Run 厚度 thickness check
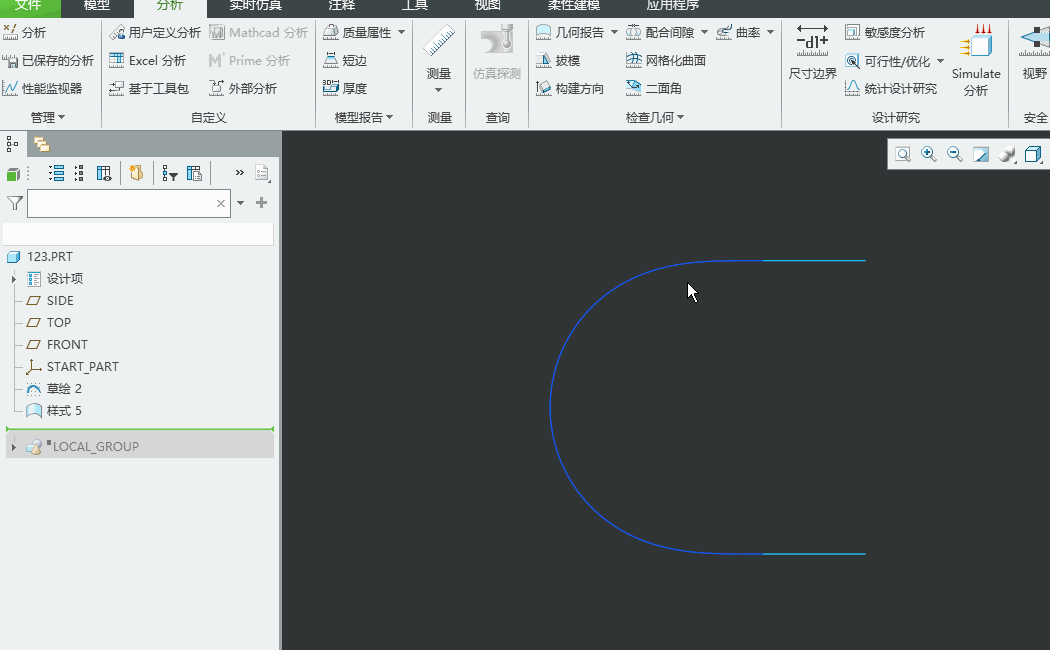Viewport: 1050px width, 650px height. coord(346,88)
